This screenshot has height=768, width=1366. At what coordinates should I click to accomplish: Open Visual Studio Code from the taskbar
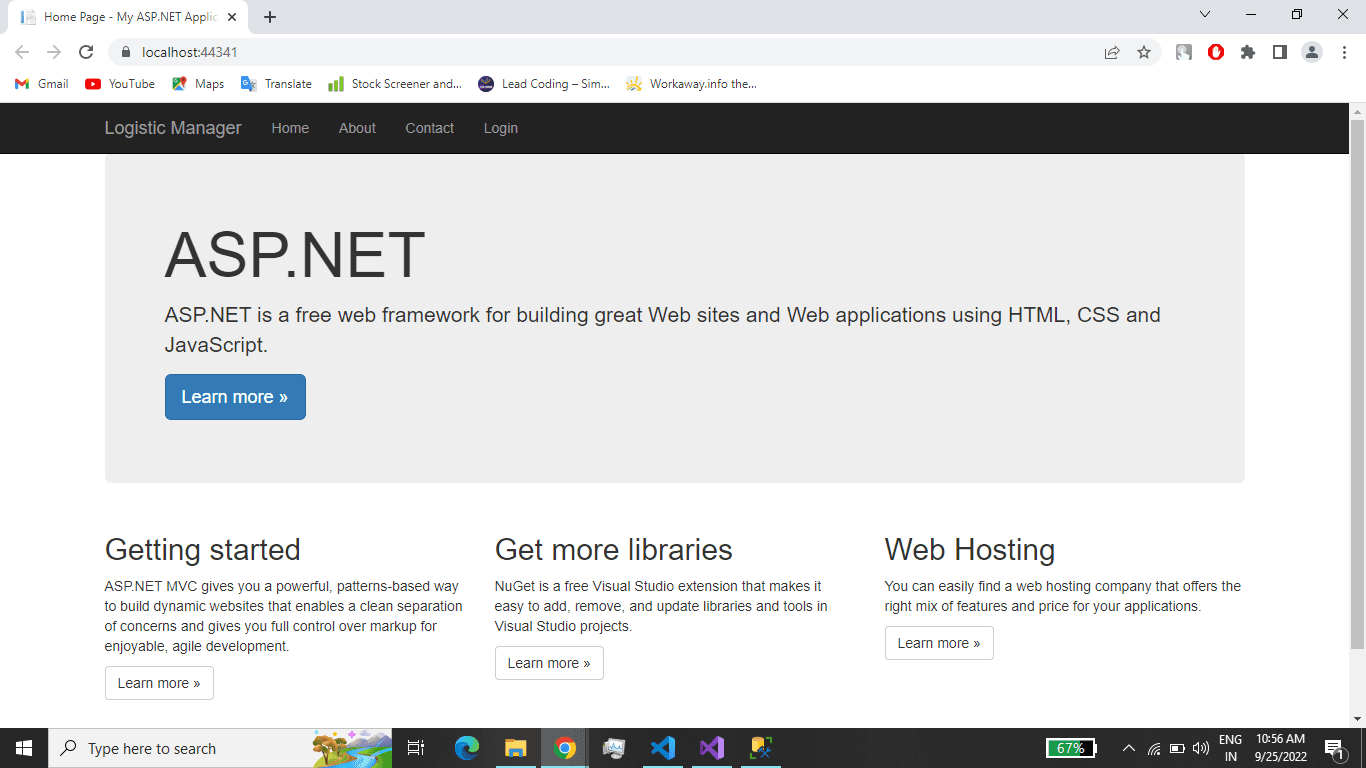pyautogui.click(x=663, y=748)
